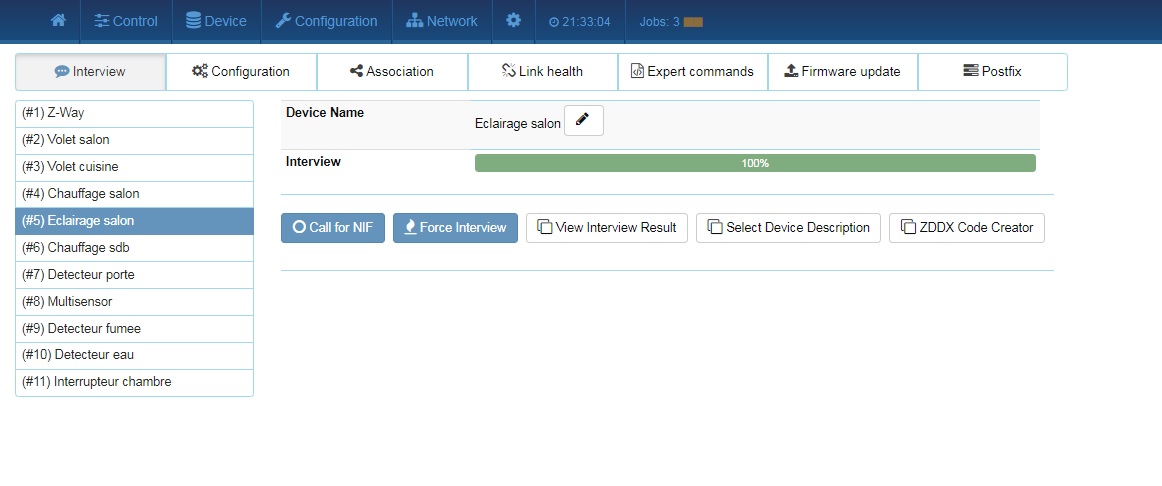Click the pencil icon to rename device
Viewport: 1162px width, 486px height.
[583, 121]
